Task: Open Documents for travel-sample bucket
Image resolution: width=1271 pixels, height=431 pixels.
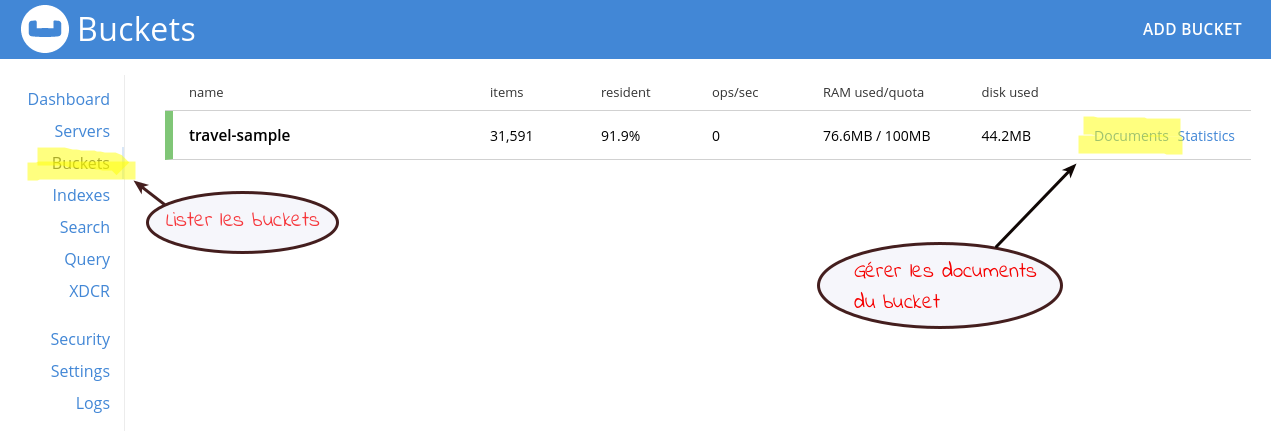Action: [1131, 136]
